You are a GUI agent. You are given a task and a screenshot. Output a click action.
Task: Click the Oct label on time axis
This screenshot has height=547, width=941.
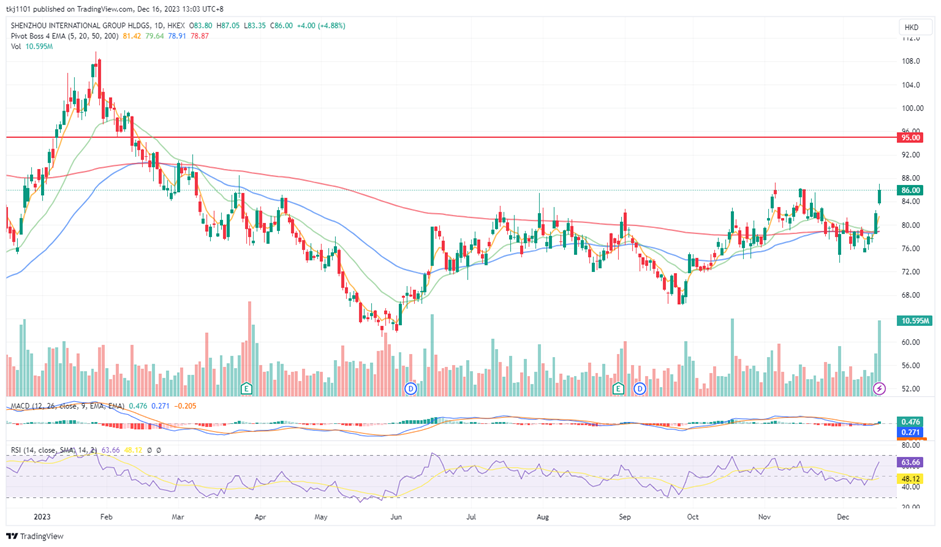693,517
